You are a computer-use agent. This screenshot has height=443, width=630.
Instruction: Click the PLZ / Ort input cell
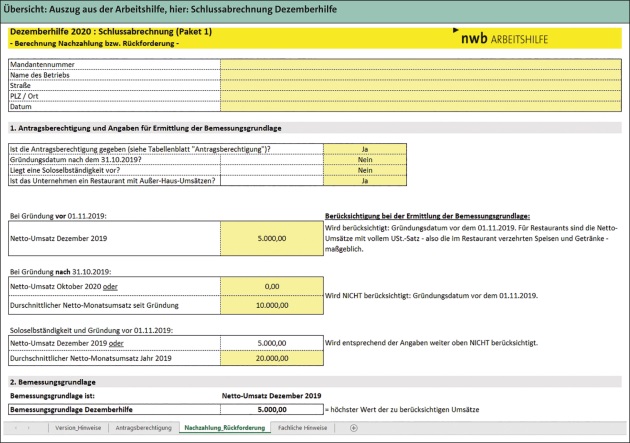(x=422, y=95)
